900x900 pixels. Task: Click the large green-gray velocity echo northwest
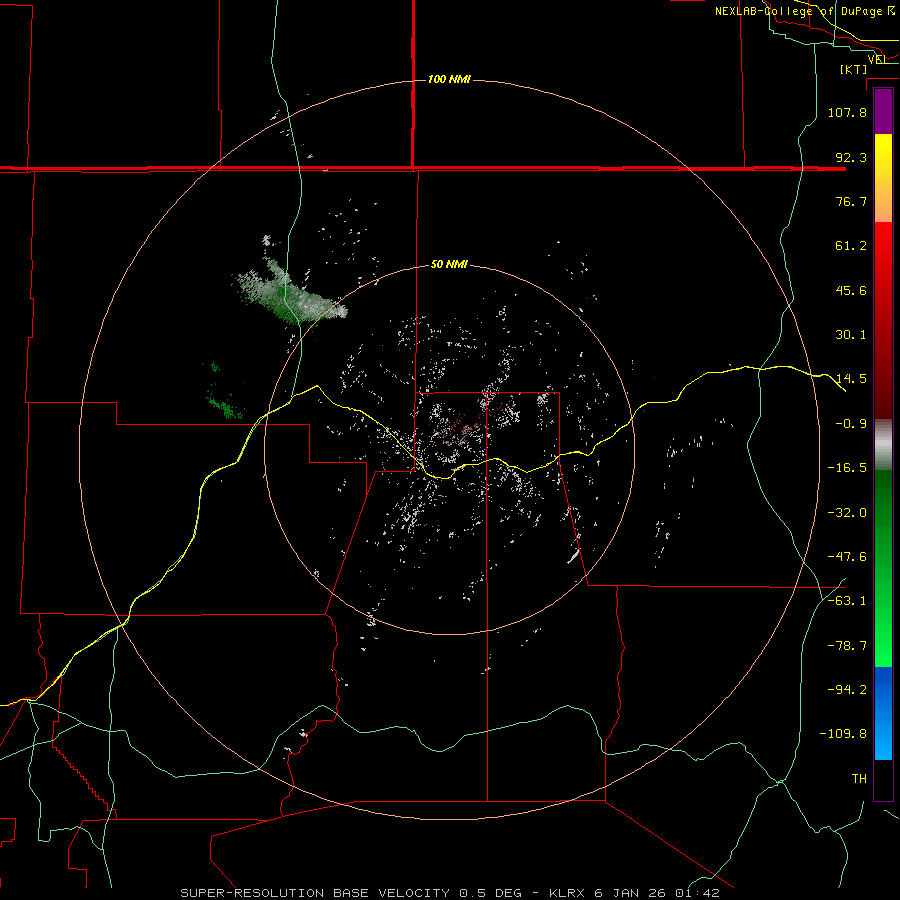pos(290,292)
